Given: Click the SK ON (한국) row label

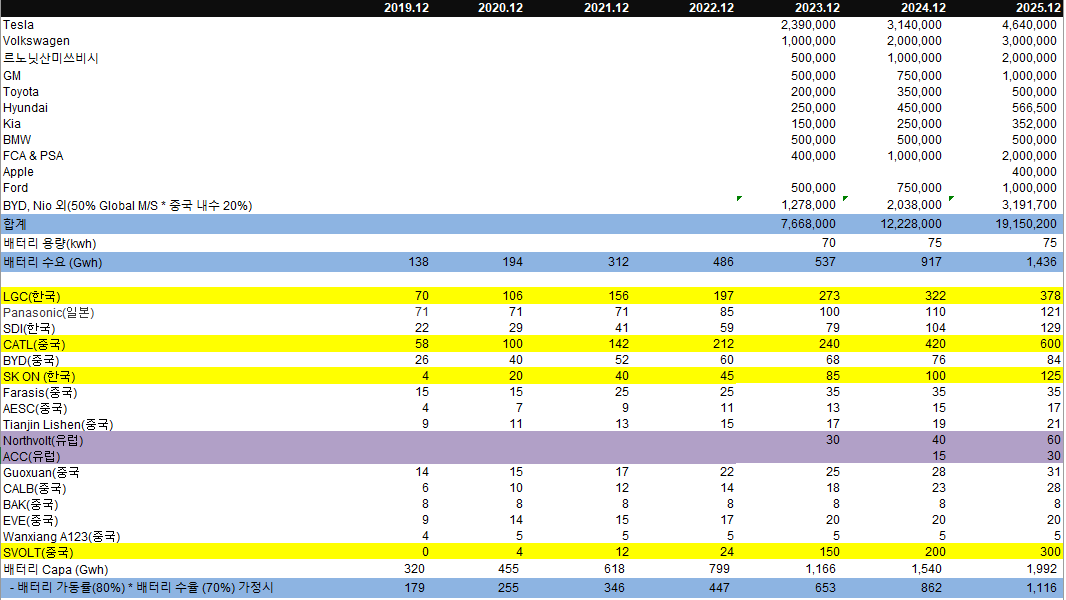Looking at the screenshot, I should 39,377.
